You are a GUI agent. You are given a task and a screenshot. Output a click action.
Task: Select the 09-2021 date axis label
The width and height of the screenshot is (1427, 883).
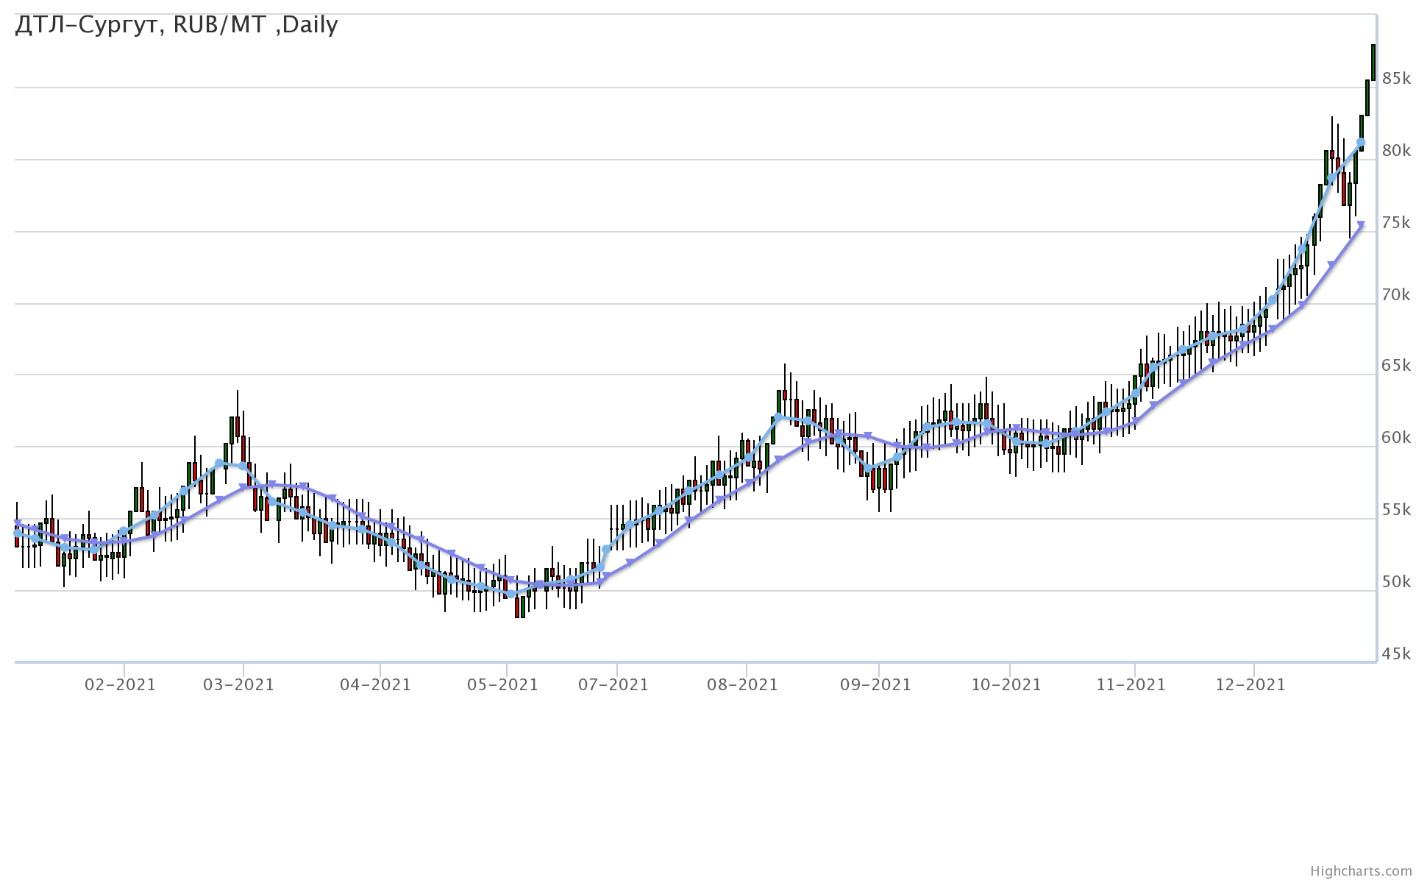pos(874,685)
